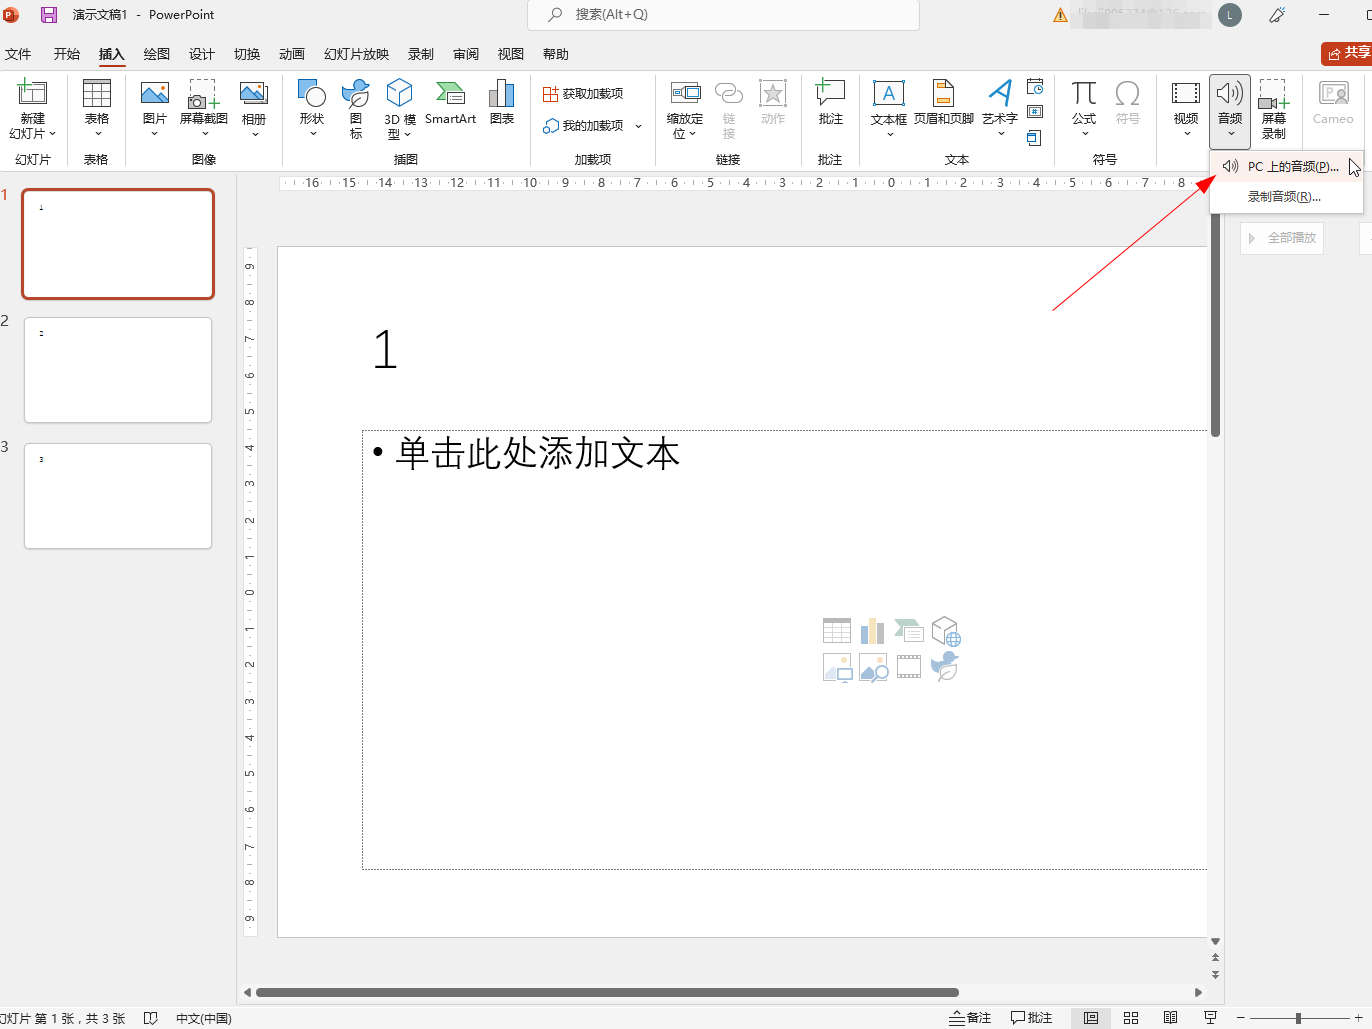Open the Review (审阅) tab

pos(466,54)
